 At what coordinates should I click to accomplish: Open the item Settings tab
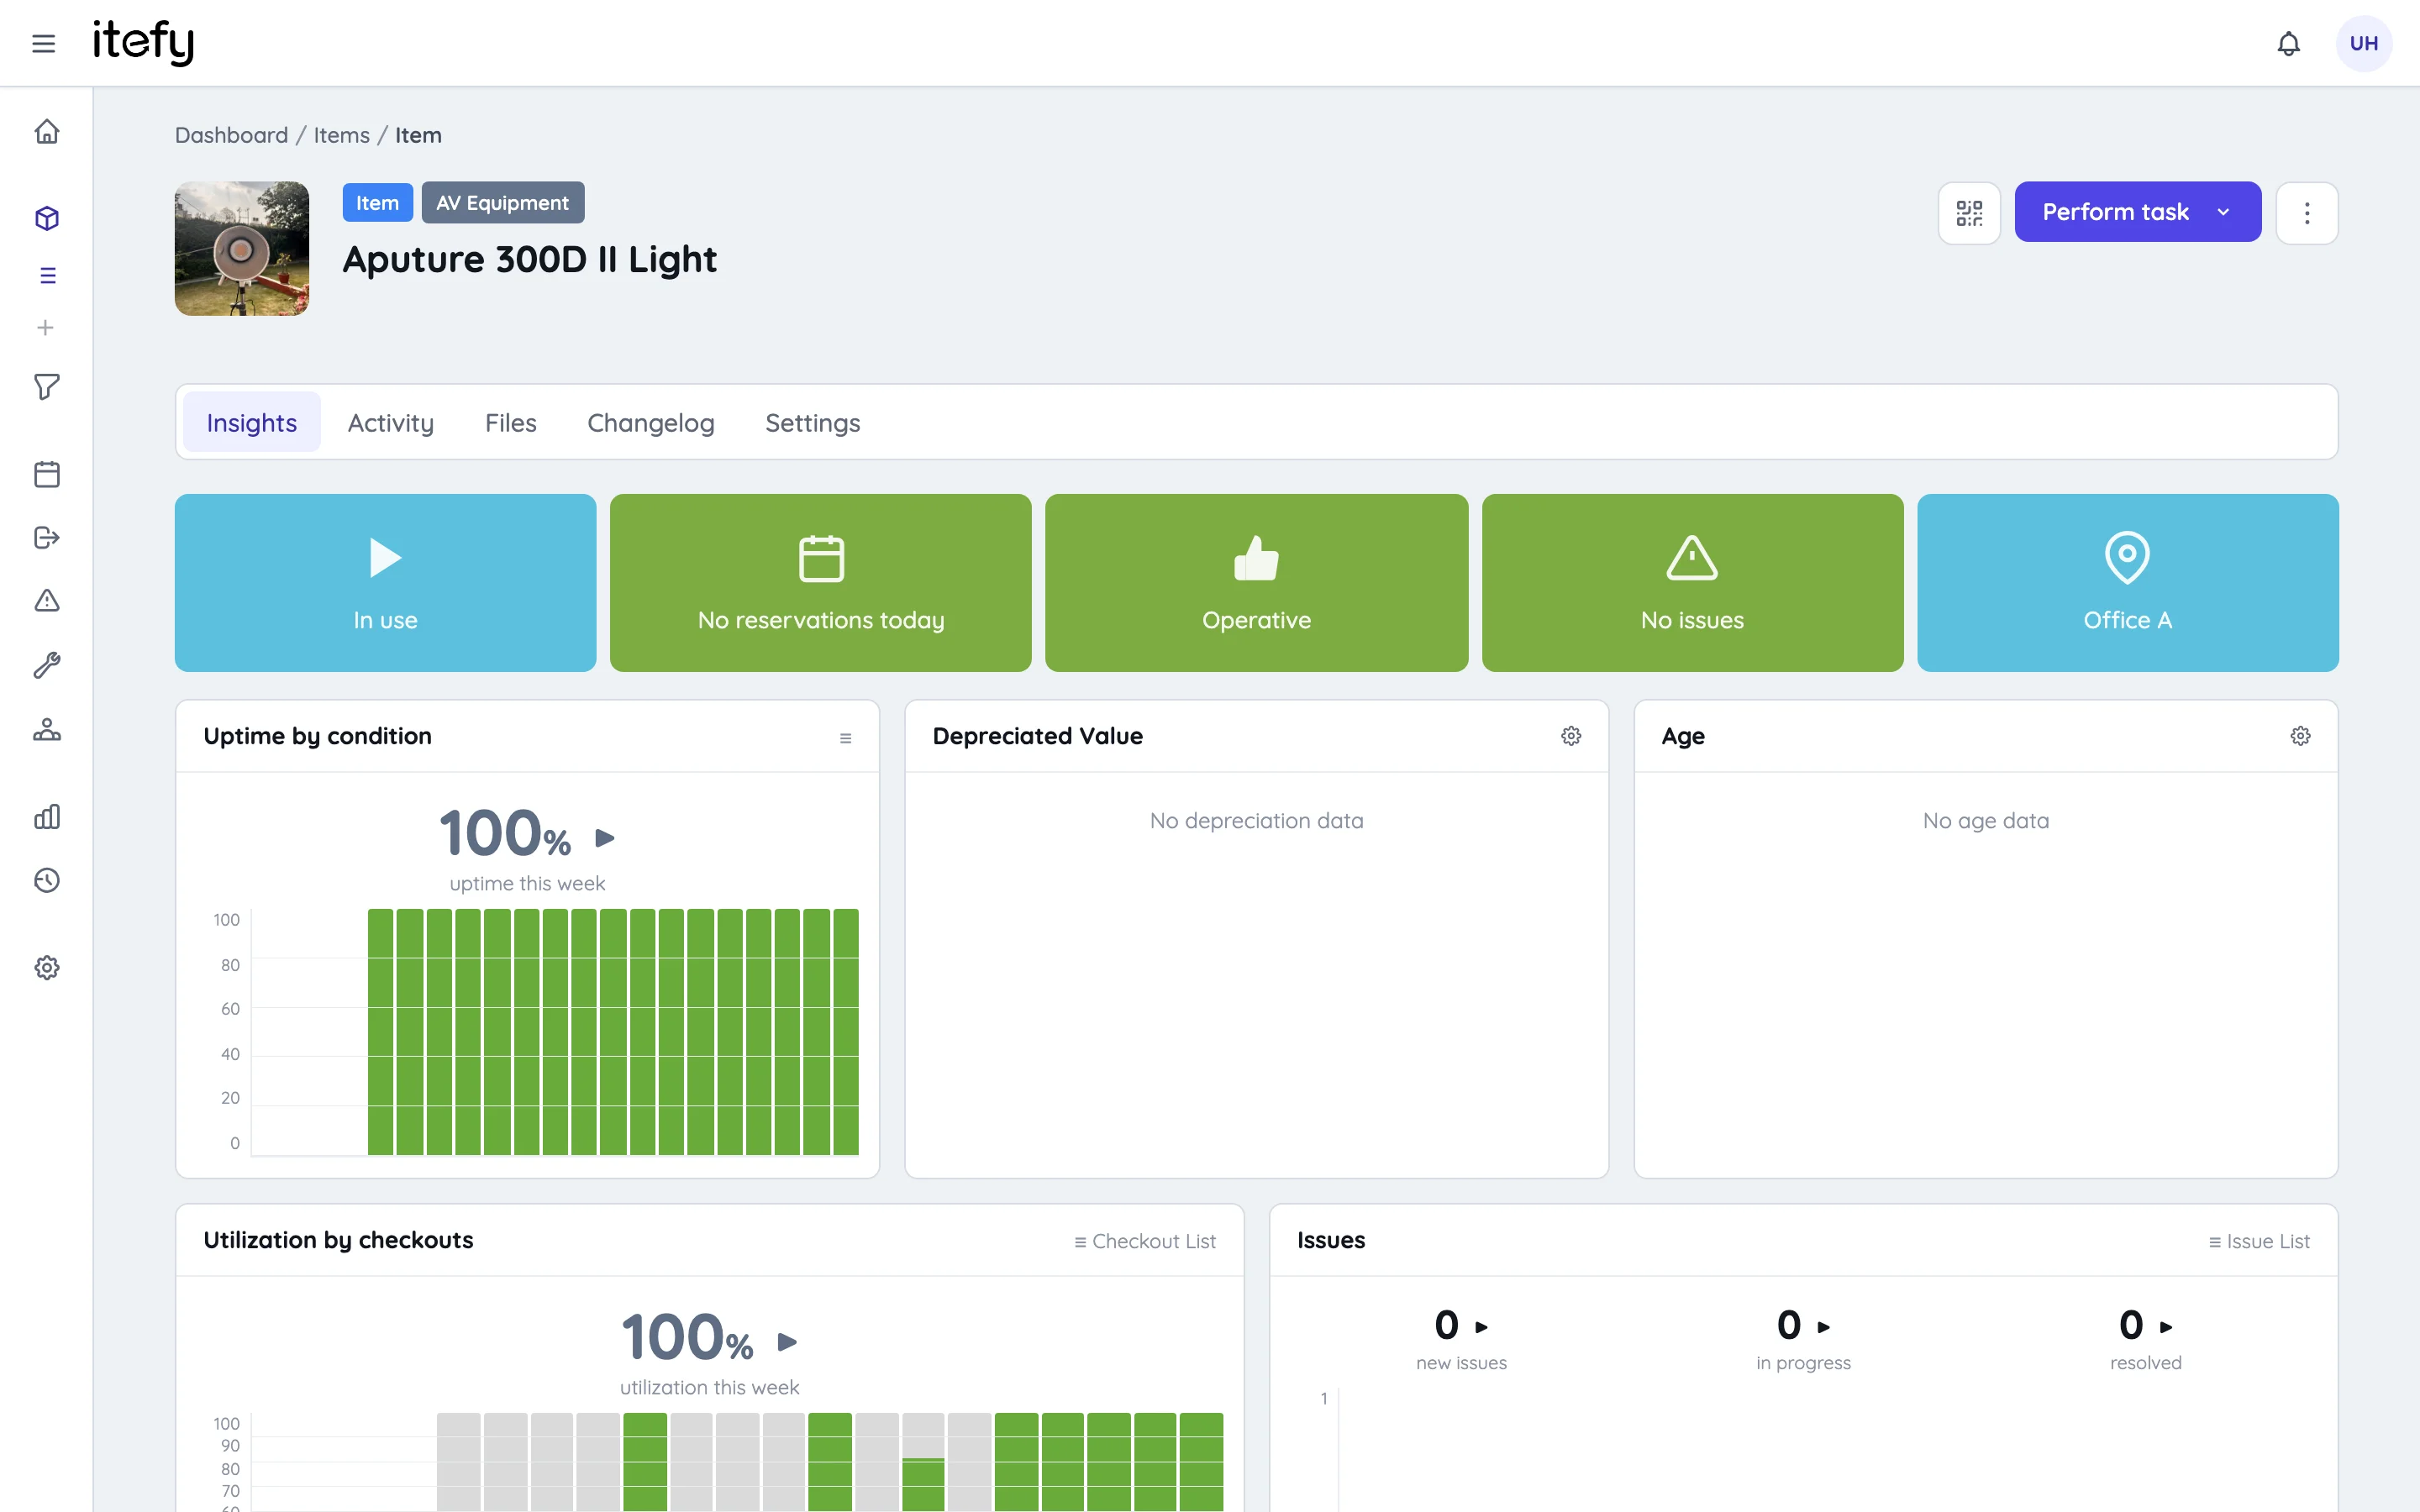813,423
